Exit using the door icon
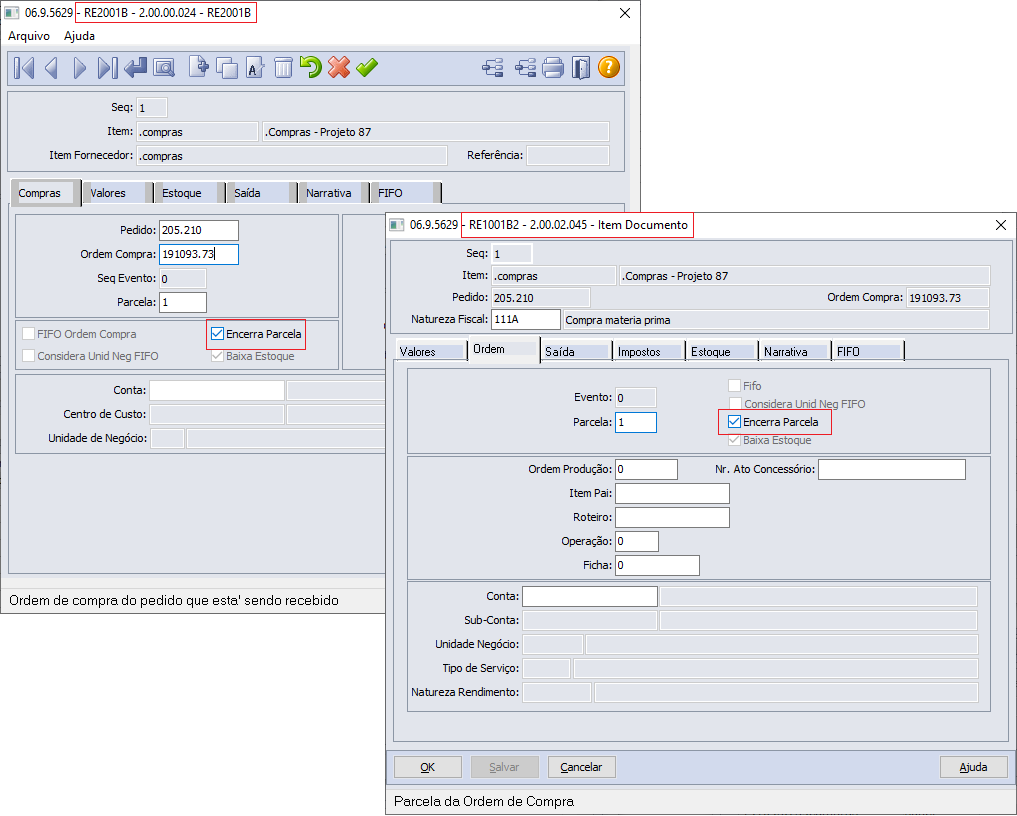The width and height of the screenshot is (1017, 816). point(580,67)
